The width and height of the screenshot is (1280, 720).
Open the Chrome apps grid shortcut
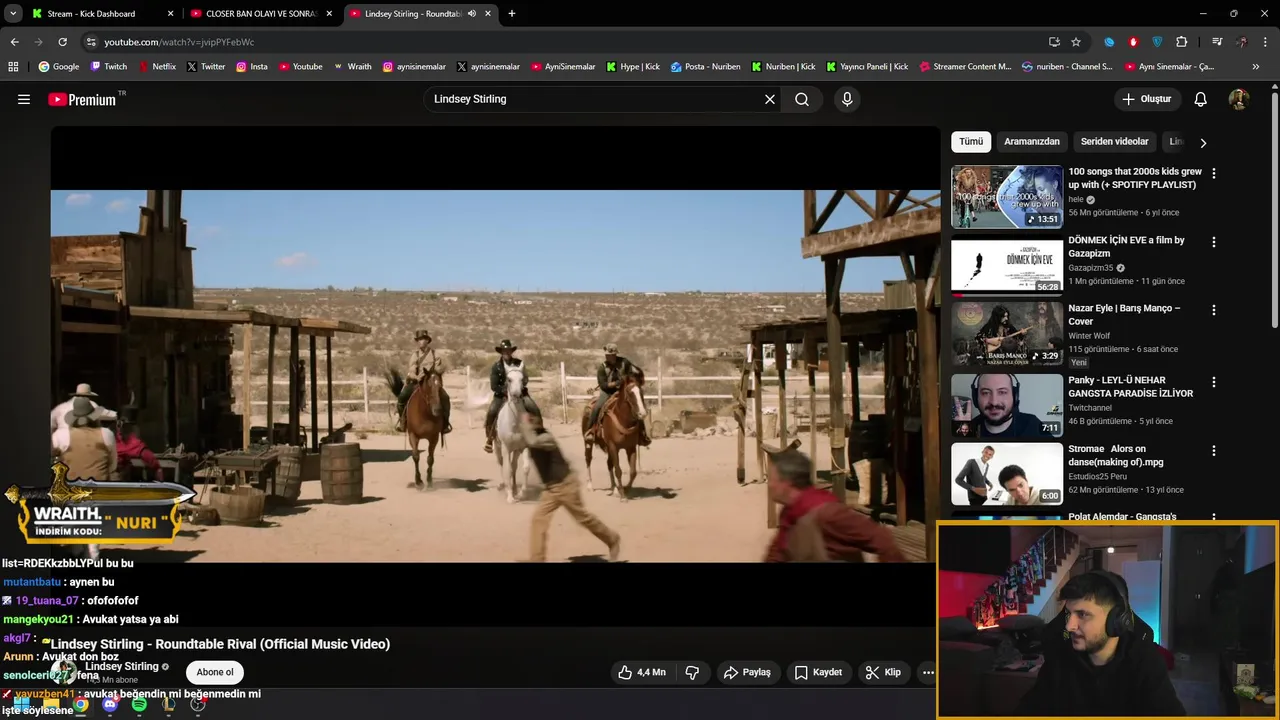[13, 67]
